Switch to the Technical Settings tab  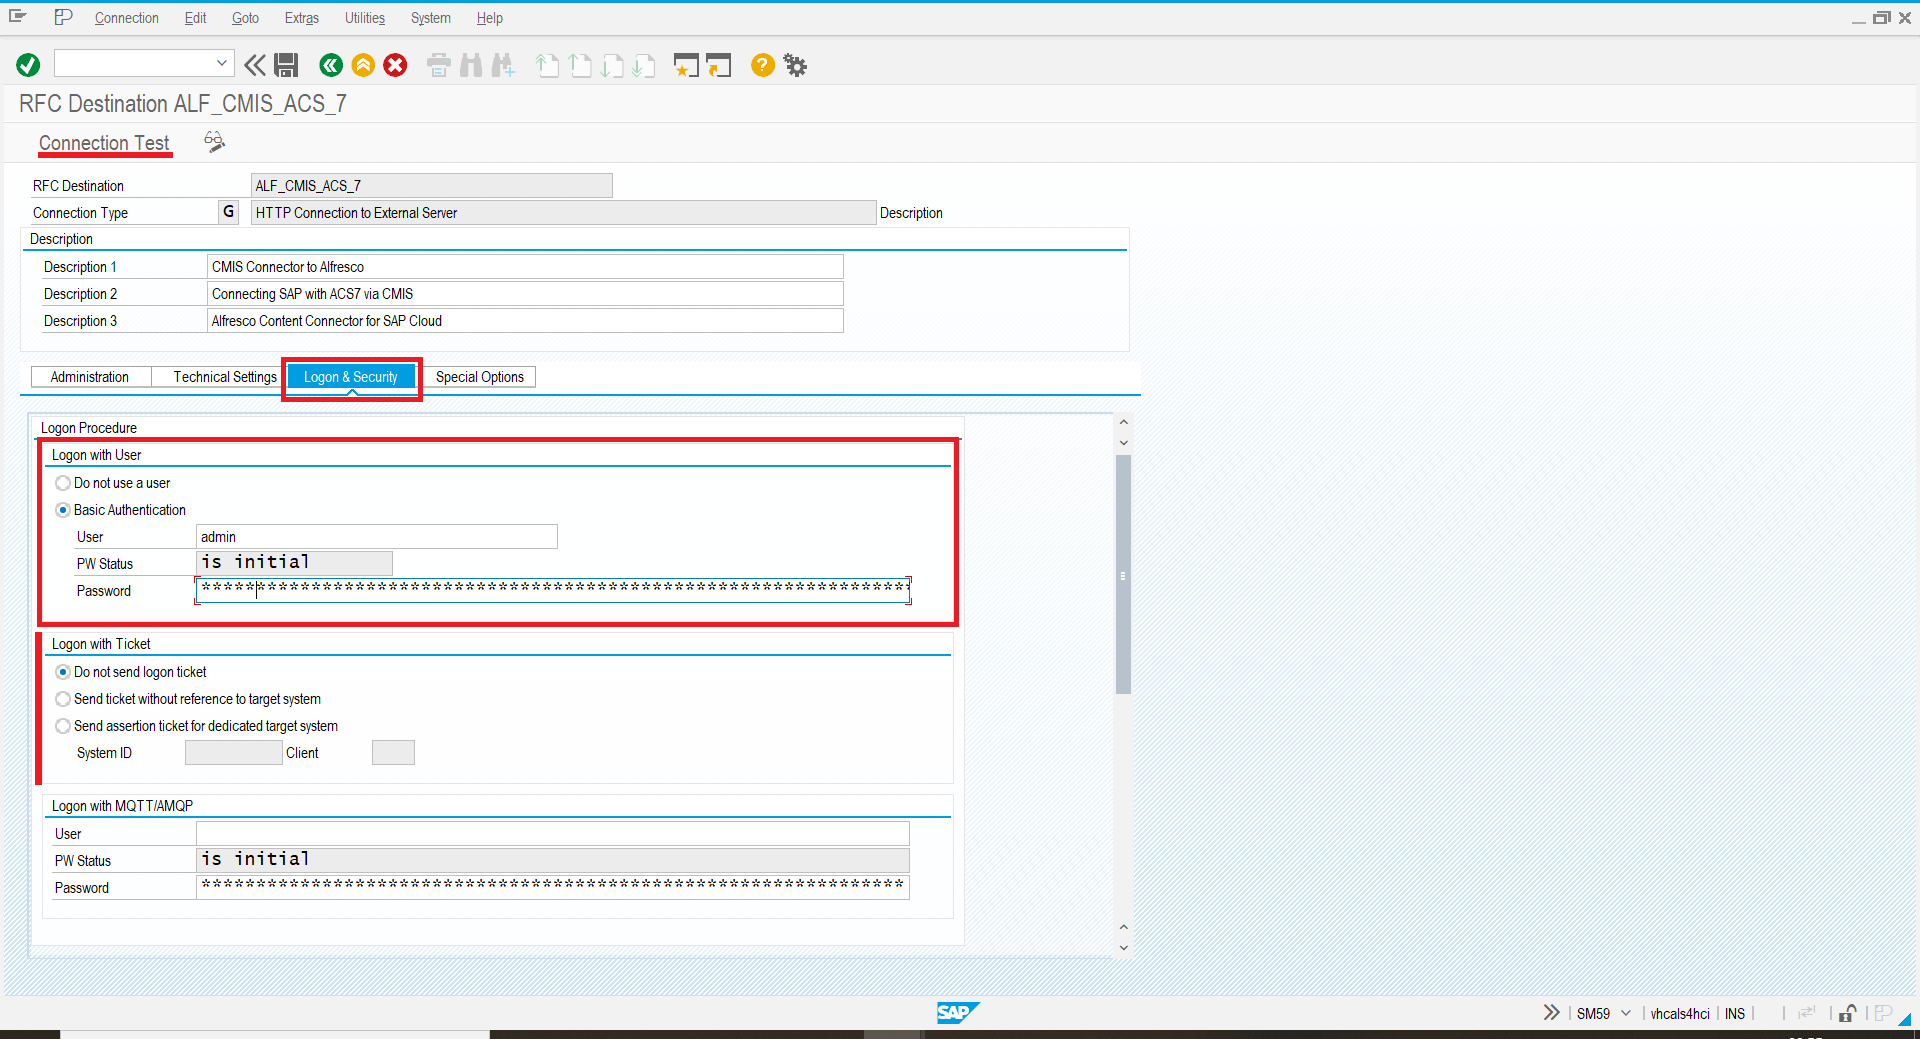click(x=224, y=377)
